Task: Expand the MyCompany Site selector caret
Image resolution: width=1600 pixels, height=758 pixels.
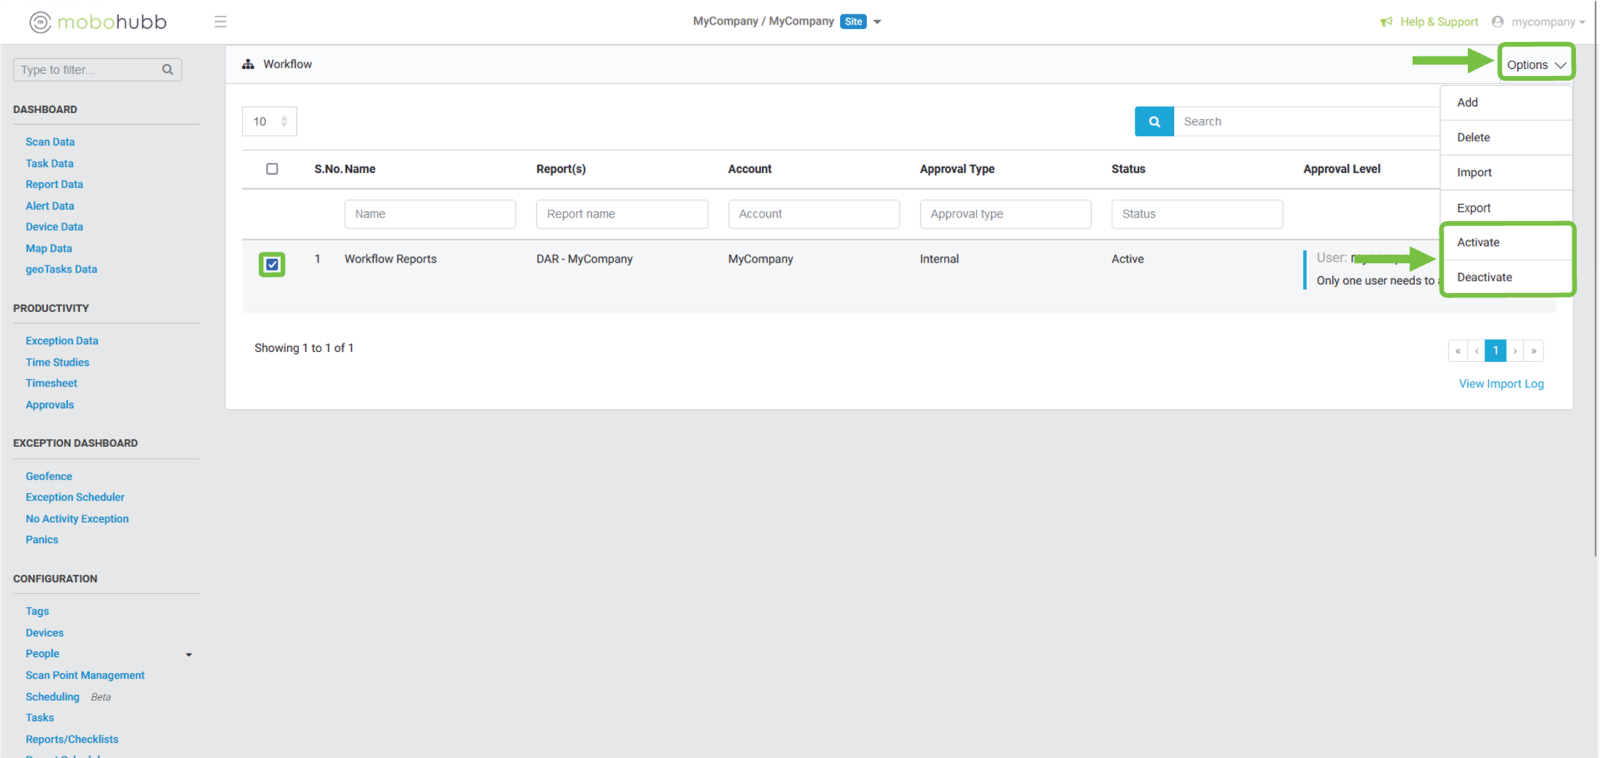Action: pos(877,22)
